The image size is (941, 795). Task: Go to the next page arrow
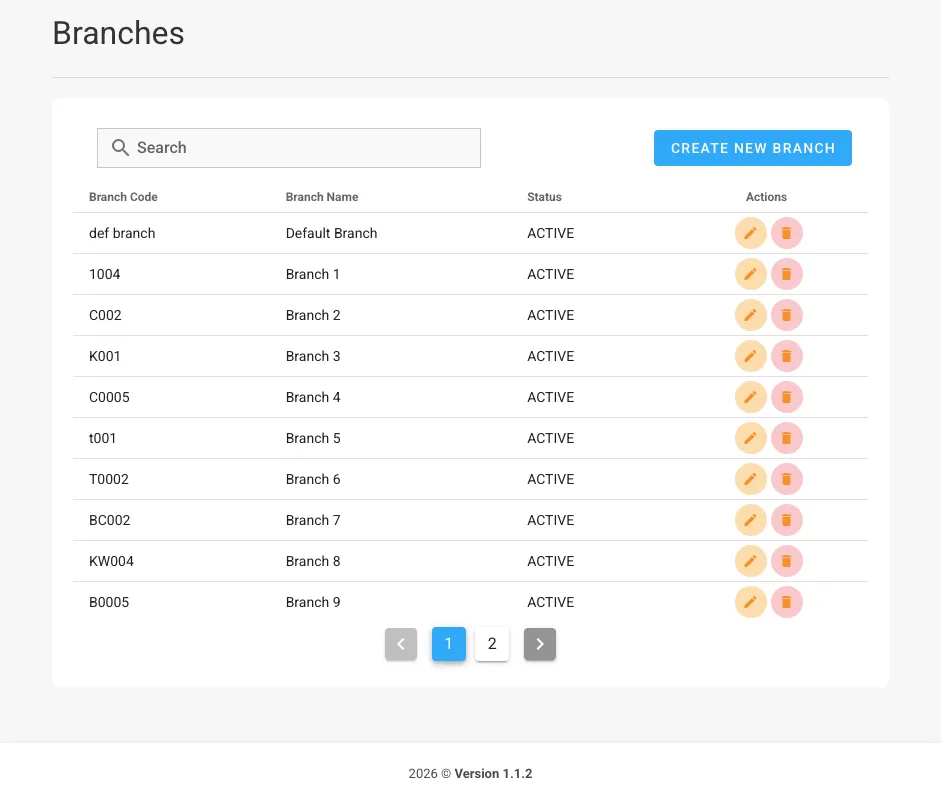click(x=540, y=644)
